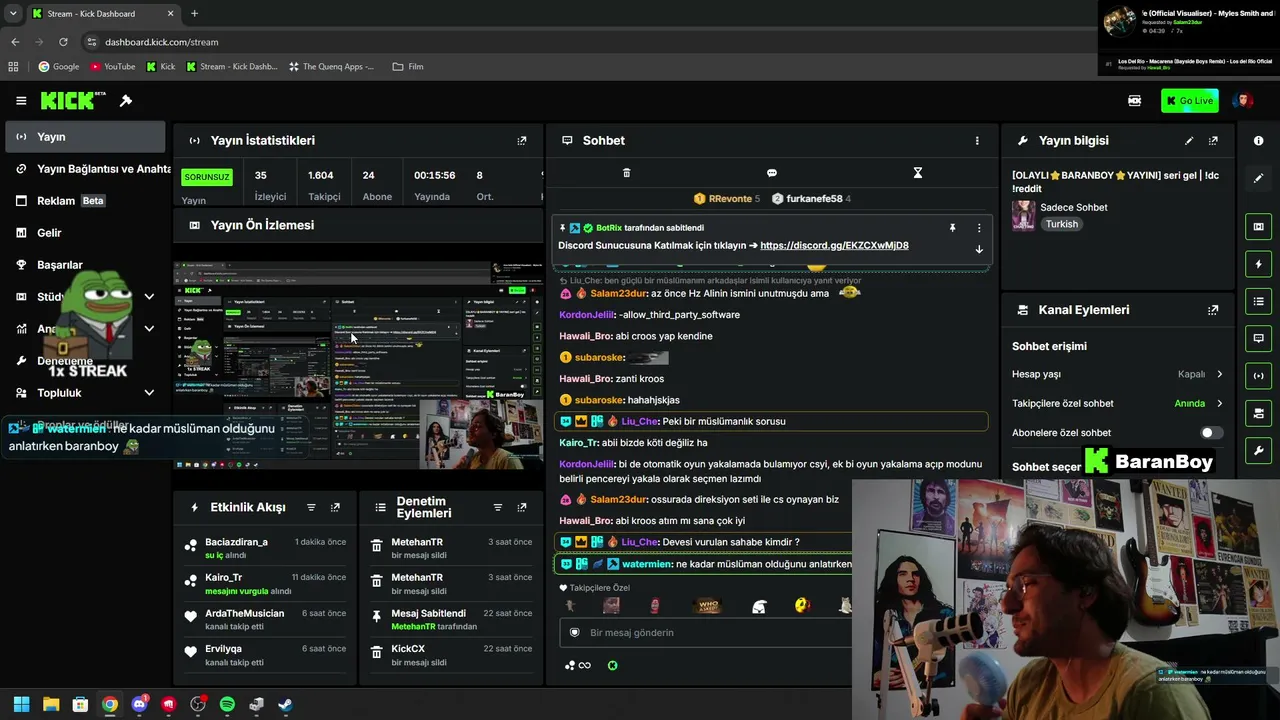Click the stream preview thumbnail
This screenshot has width=1280, height=720.
coord(358,365)
